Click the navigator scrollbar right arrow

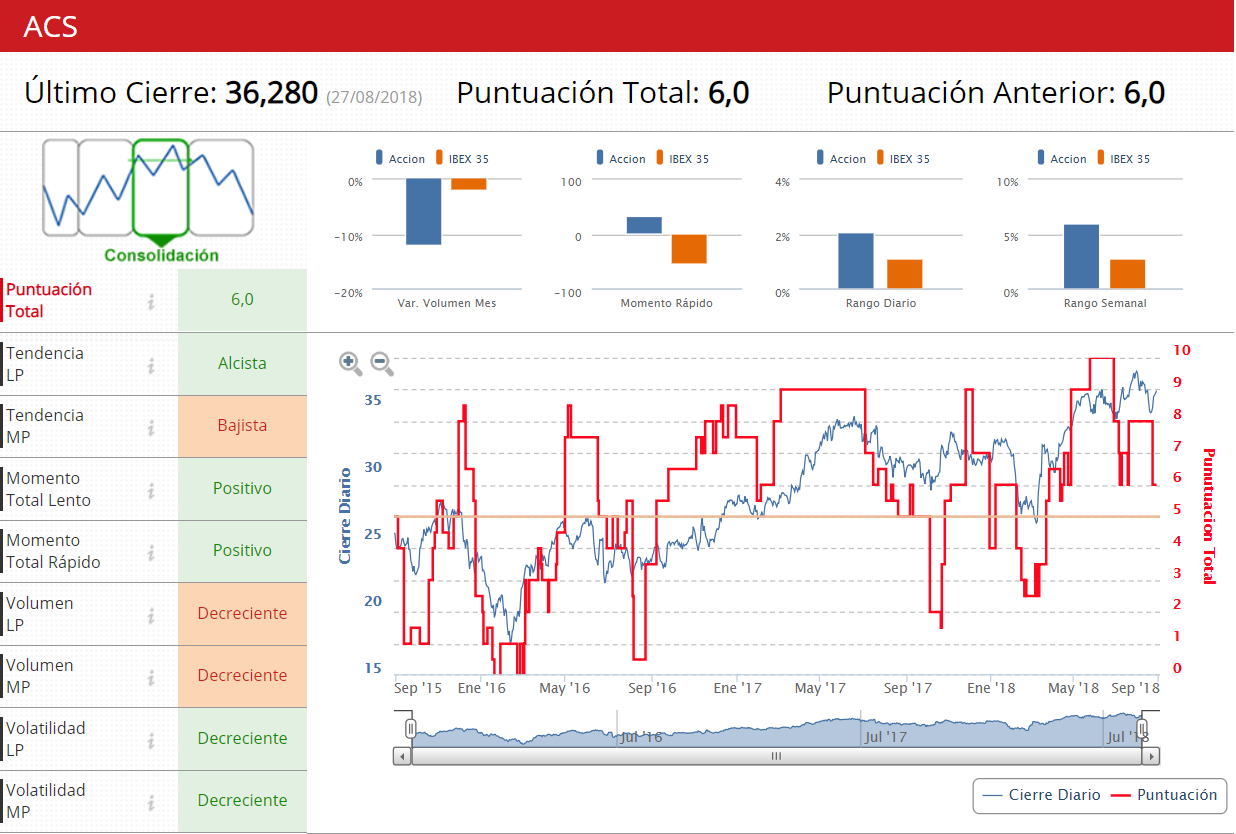1152,757
